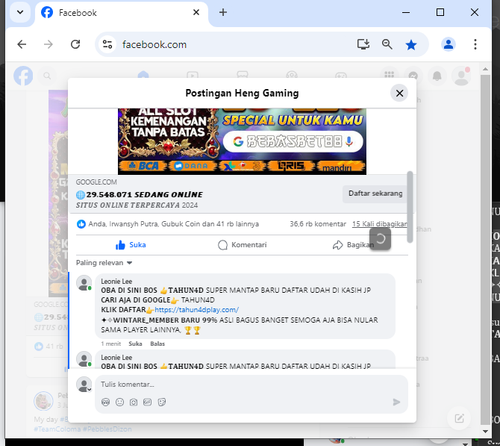Go back to previous page
500x446 pixels.
tap(22, 44)
